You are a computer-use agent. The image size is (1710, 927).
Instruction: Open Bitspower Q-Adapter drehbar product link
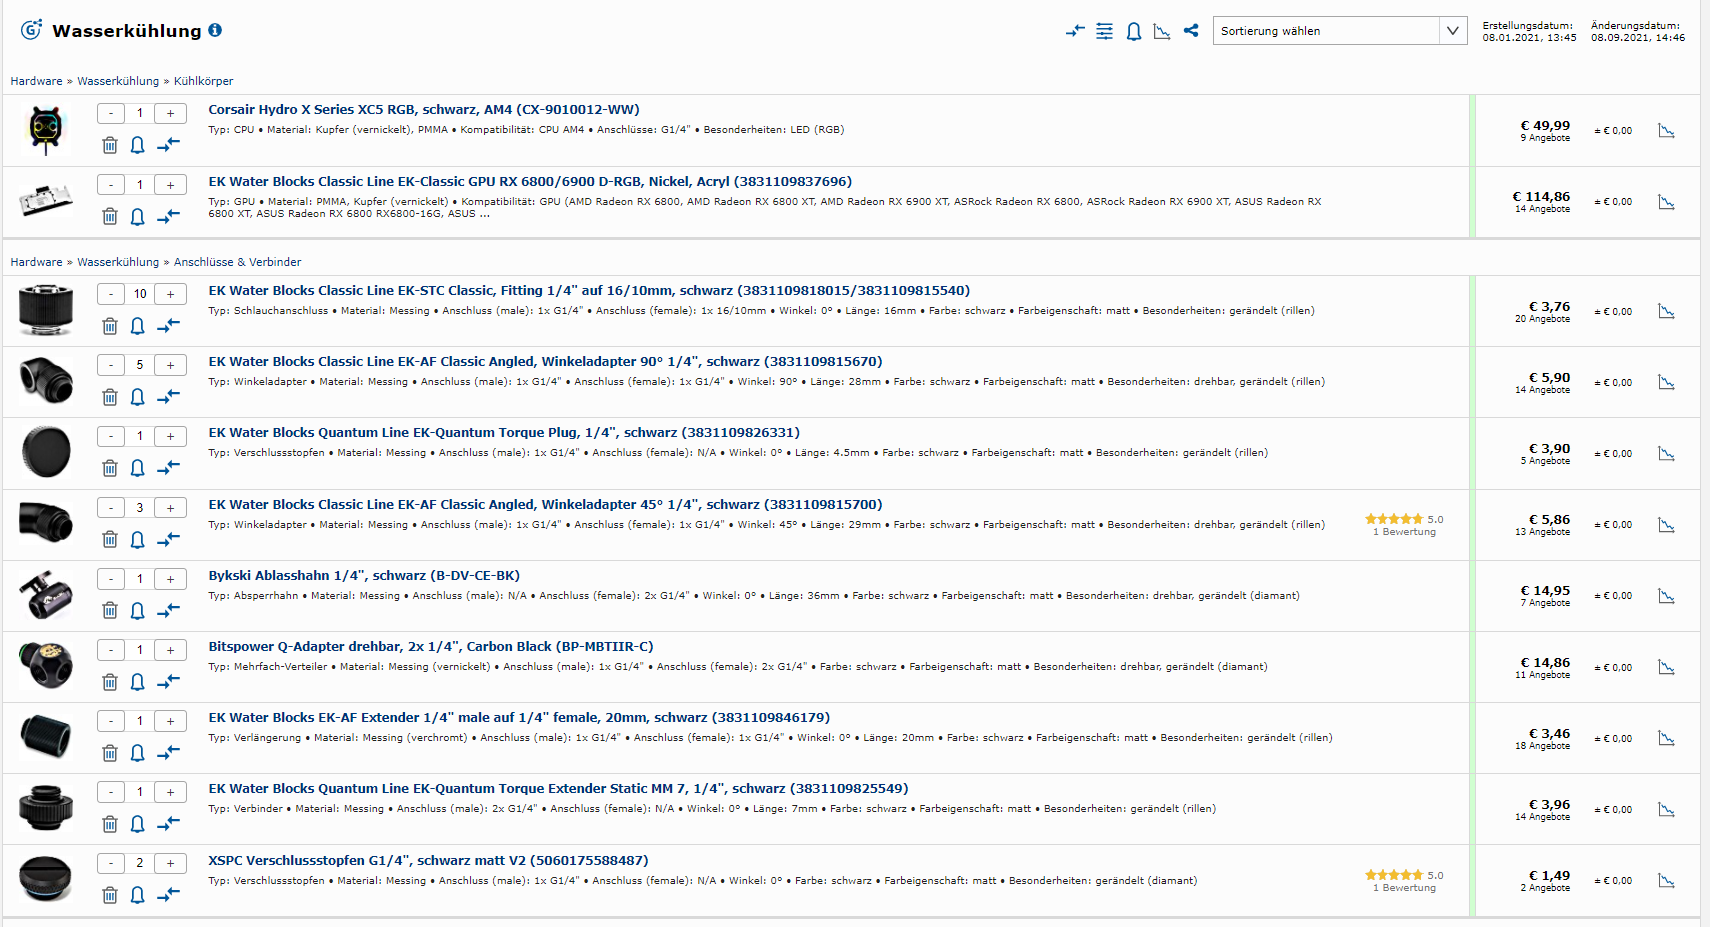pyautogui.click(x=431, y=647)
